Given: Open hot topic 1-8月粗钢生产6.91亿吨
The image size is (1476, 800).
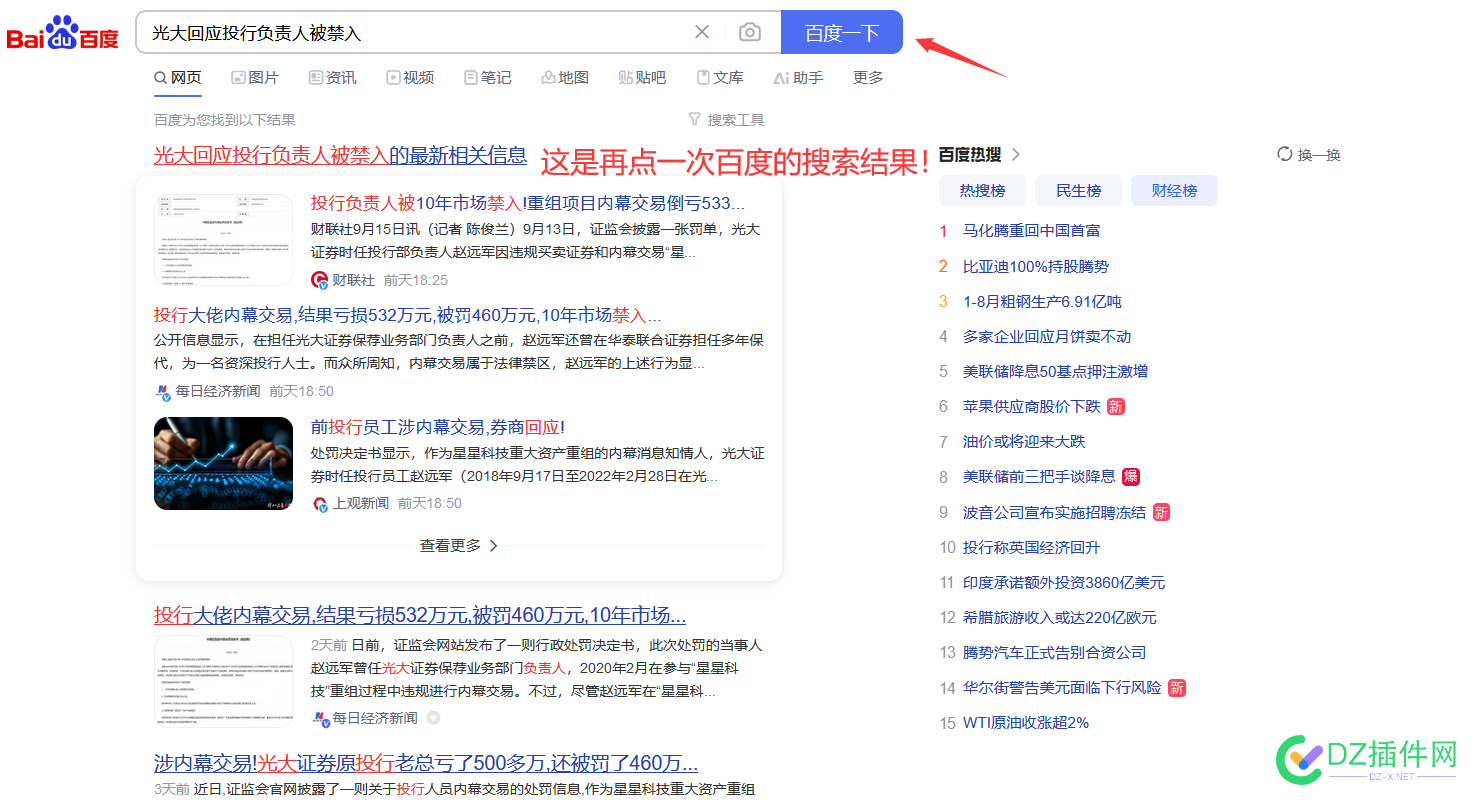Looking at the screenshot, I should click(1042, 301).
